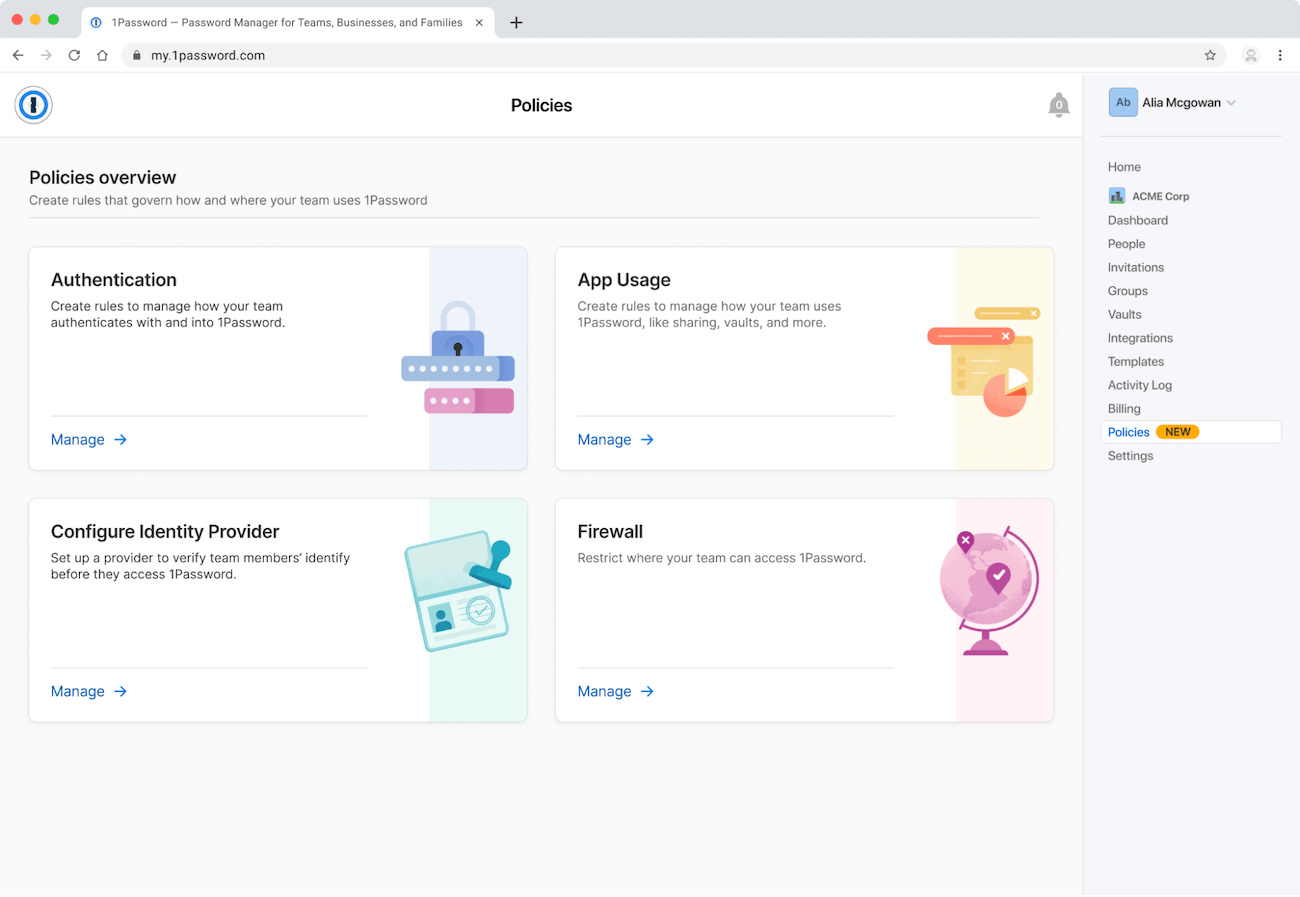Click the NEW badge next to Policies

[x=1178, y=432]
